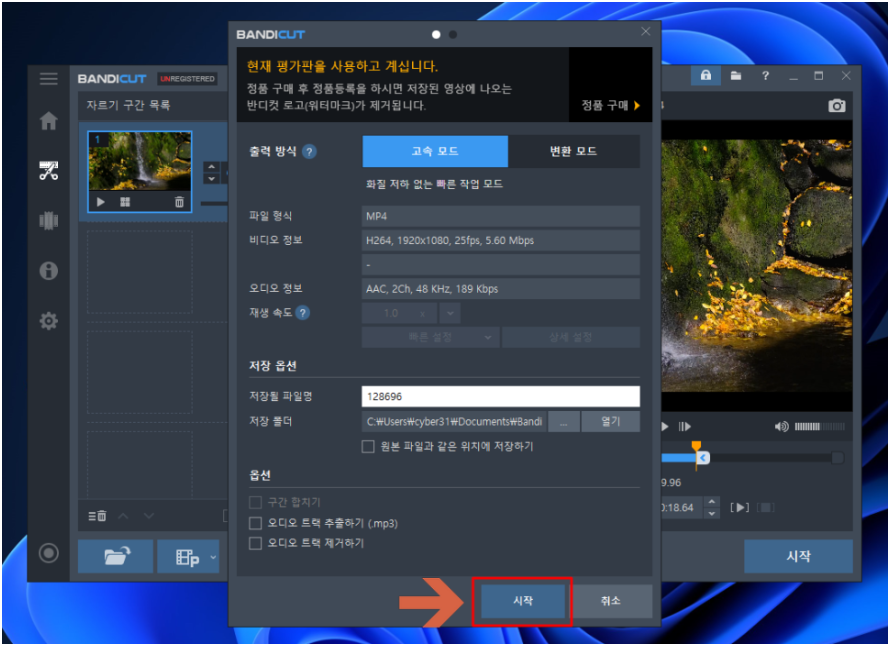Click 시작 button in main Bandicut window
The height and width of the screenshot is (646, 890).
pos(798,556)
